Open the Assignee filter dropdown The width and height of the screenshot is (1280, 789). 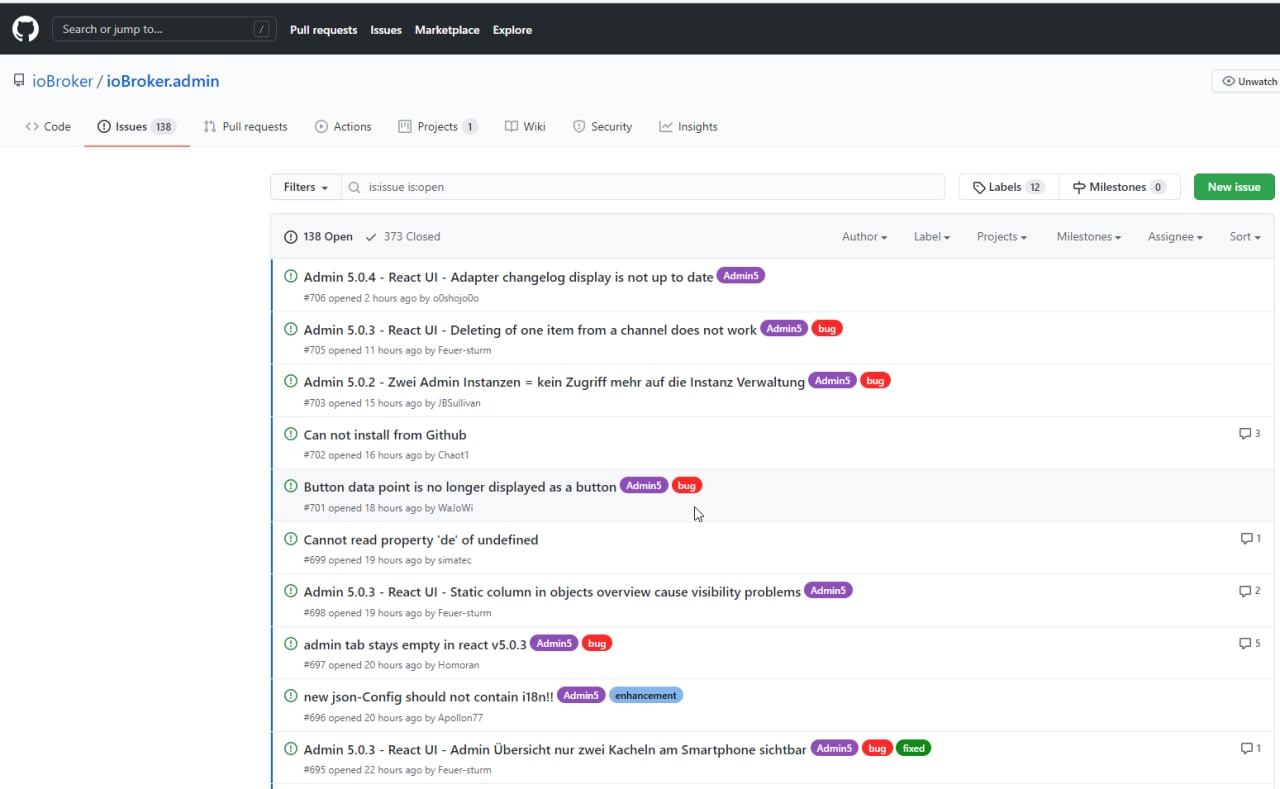click(1175, 237)
